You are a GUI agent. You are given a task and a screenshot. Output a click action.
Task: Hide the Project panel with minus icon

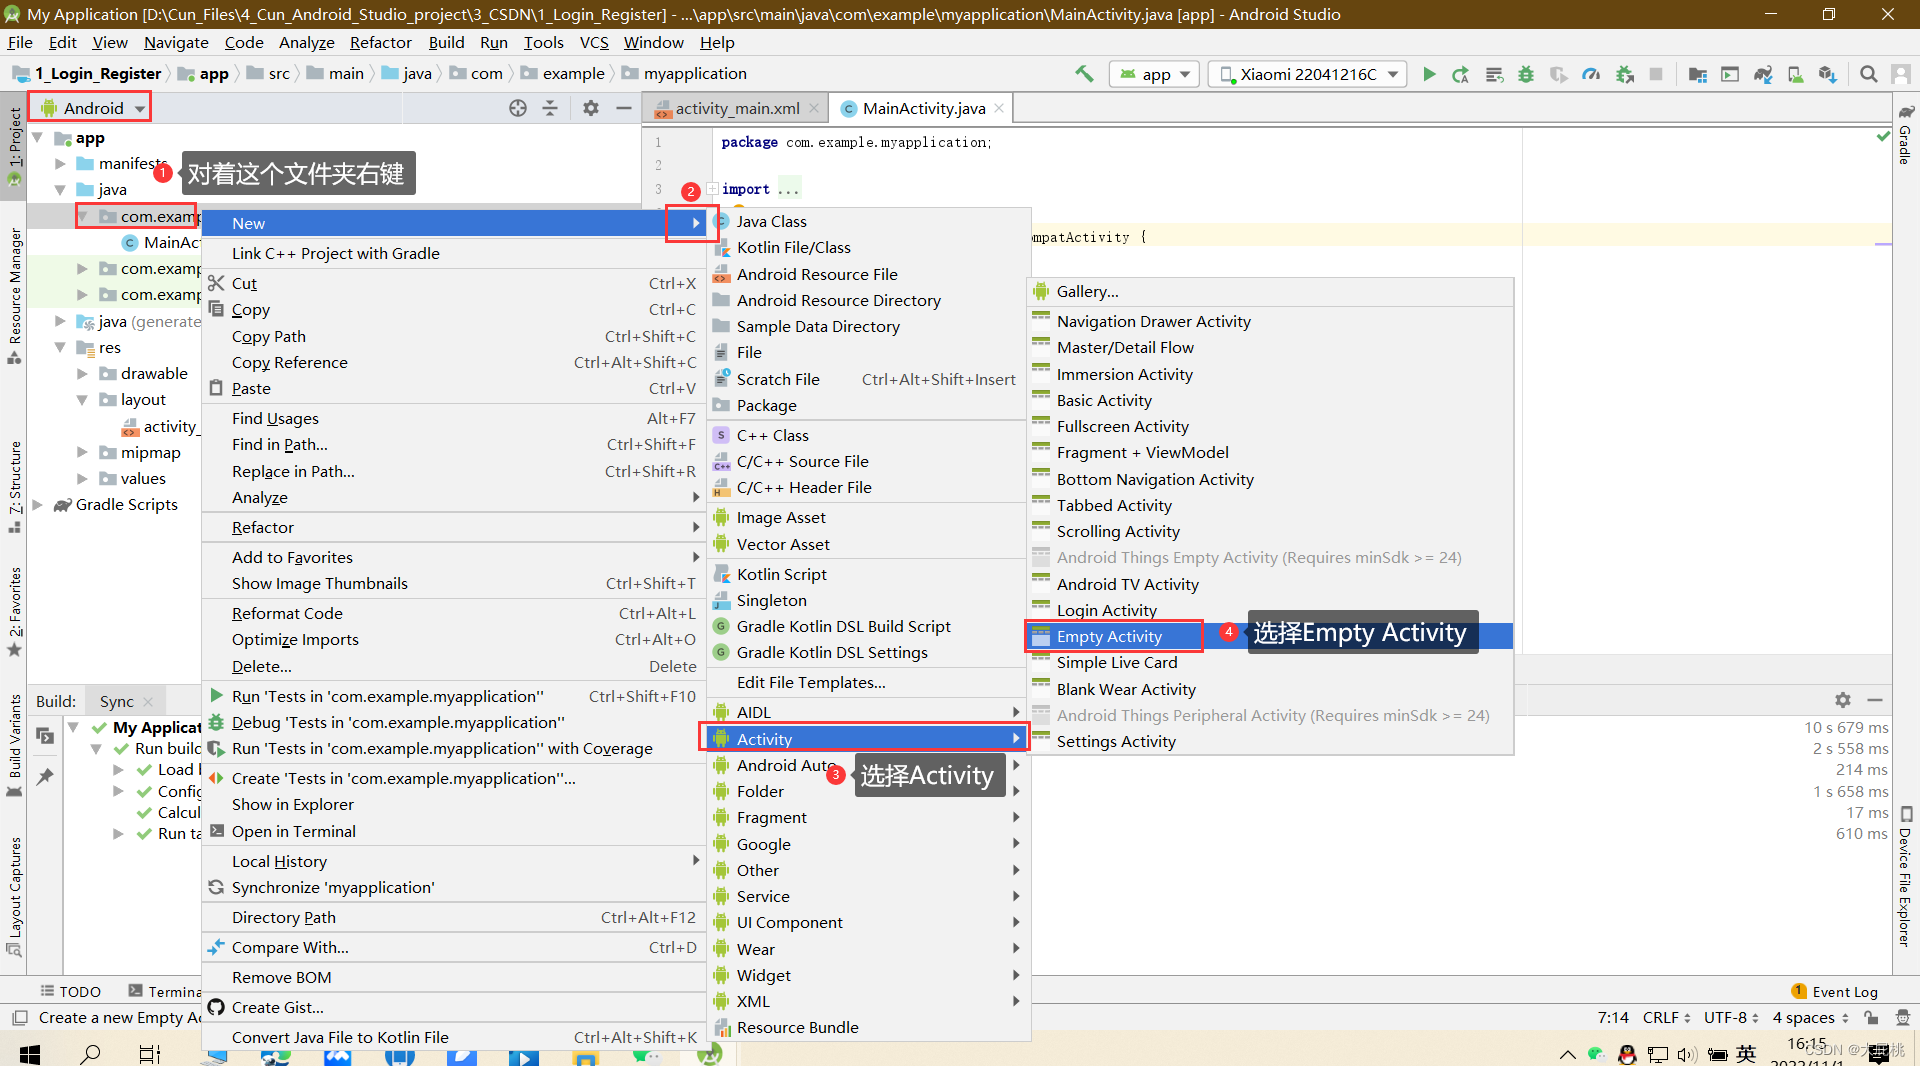(x=624, y=108)
